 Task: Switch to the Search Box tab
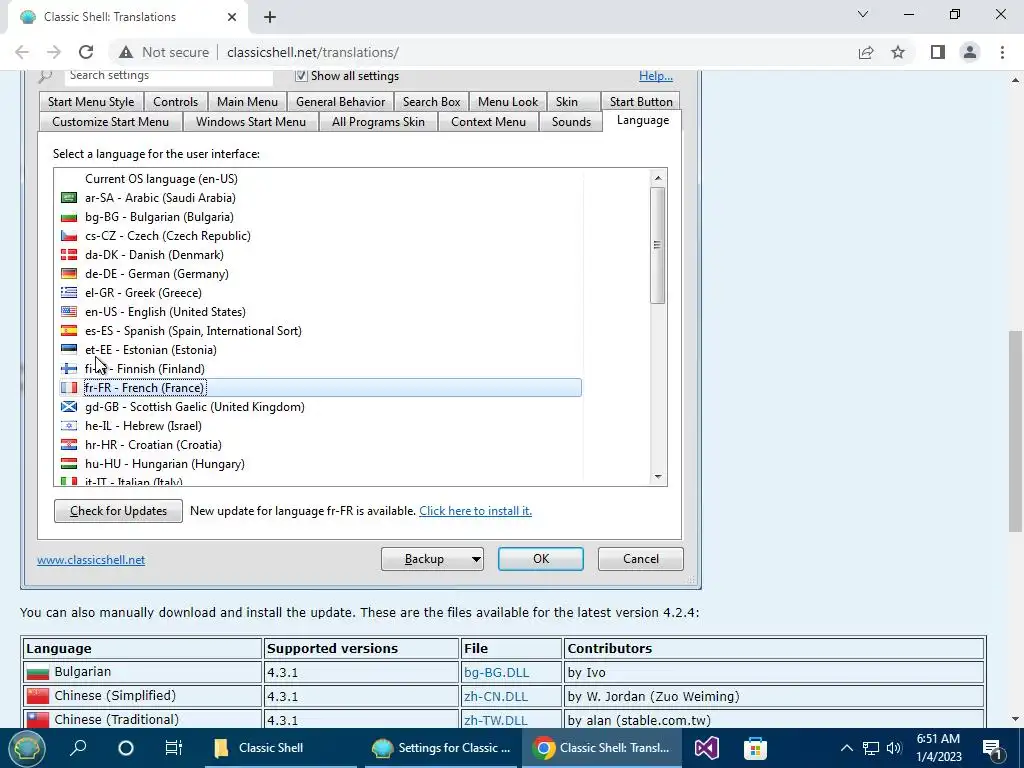(x=431, y=102)
